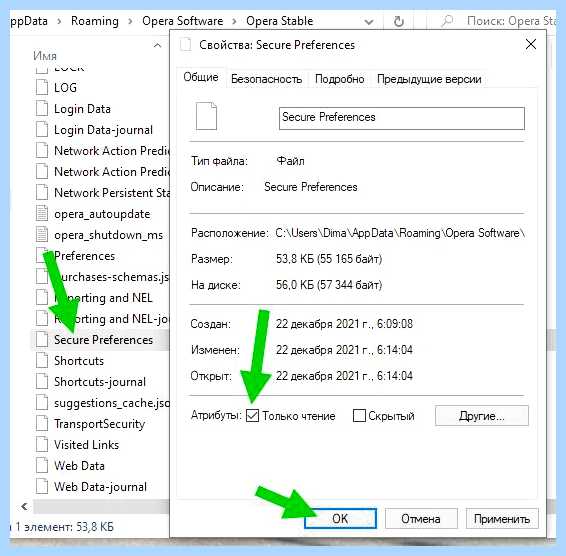The height and width of the screenshot is (556, 566).
Task: Select the Network Persistent State file name
Action: [112, 193]
